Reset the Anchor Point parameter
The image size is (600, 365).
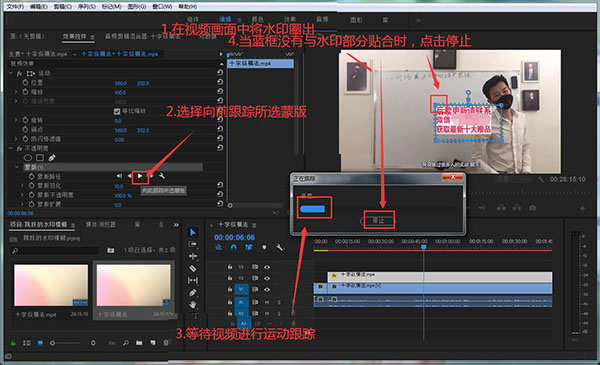(220, 129)
